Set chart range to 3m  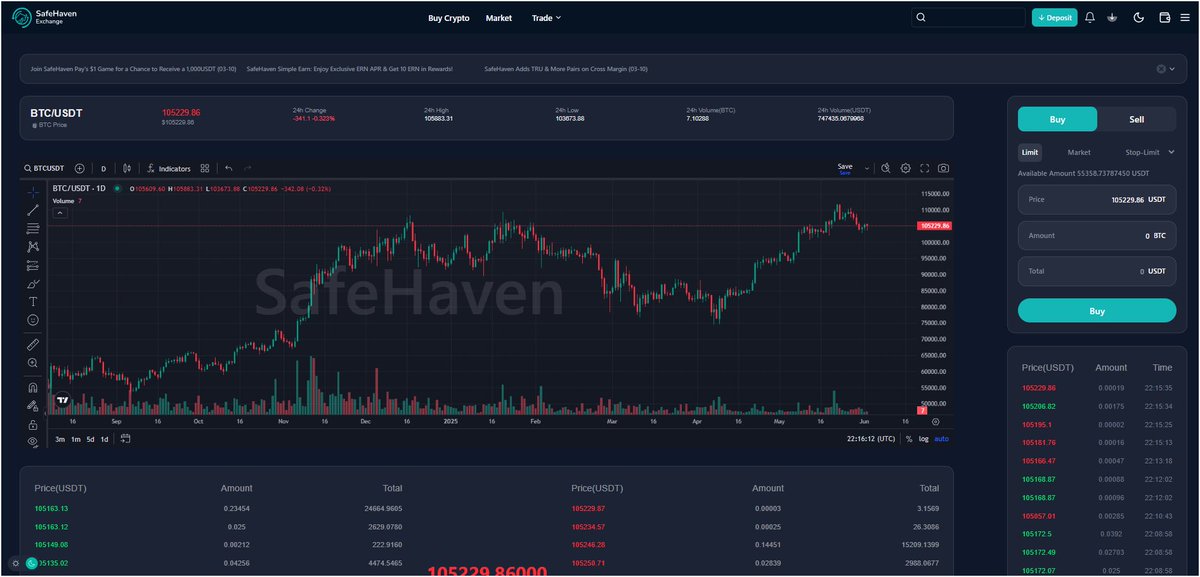tap(60, 439)
